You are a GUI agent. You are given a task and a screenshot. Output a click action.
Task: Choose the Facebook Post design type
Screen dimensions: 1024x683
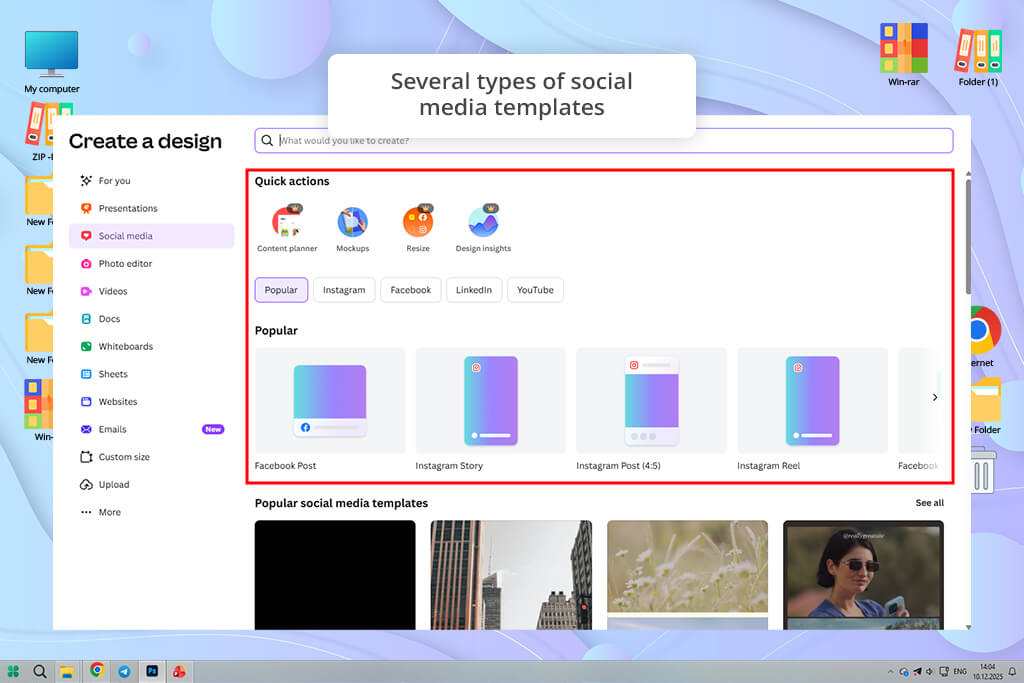[330, 409]
